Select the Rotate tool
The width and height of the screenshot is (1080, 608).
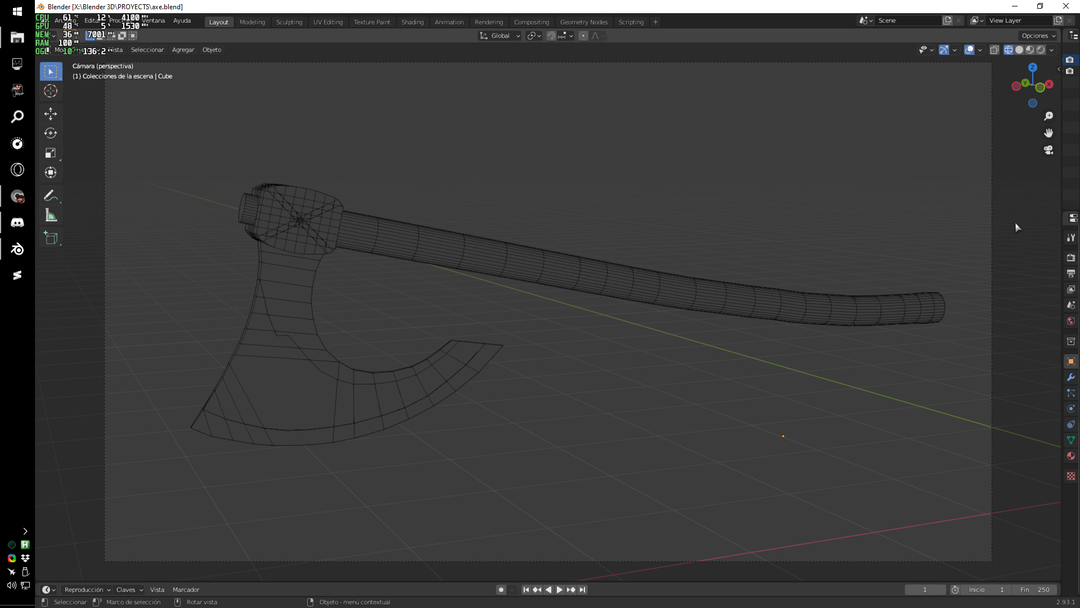click(x=50, y=132)
